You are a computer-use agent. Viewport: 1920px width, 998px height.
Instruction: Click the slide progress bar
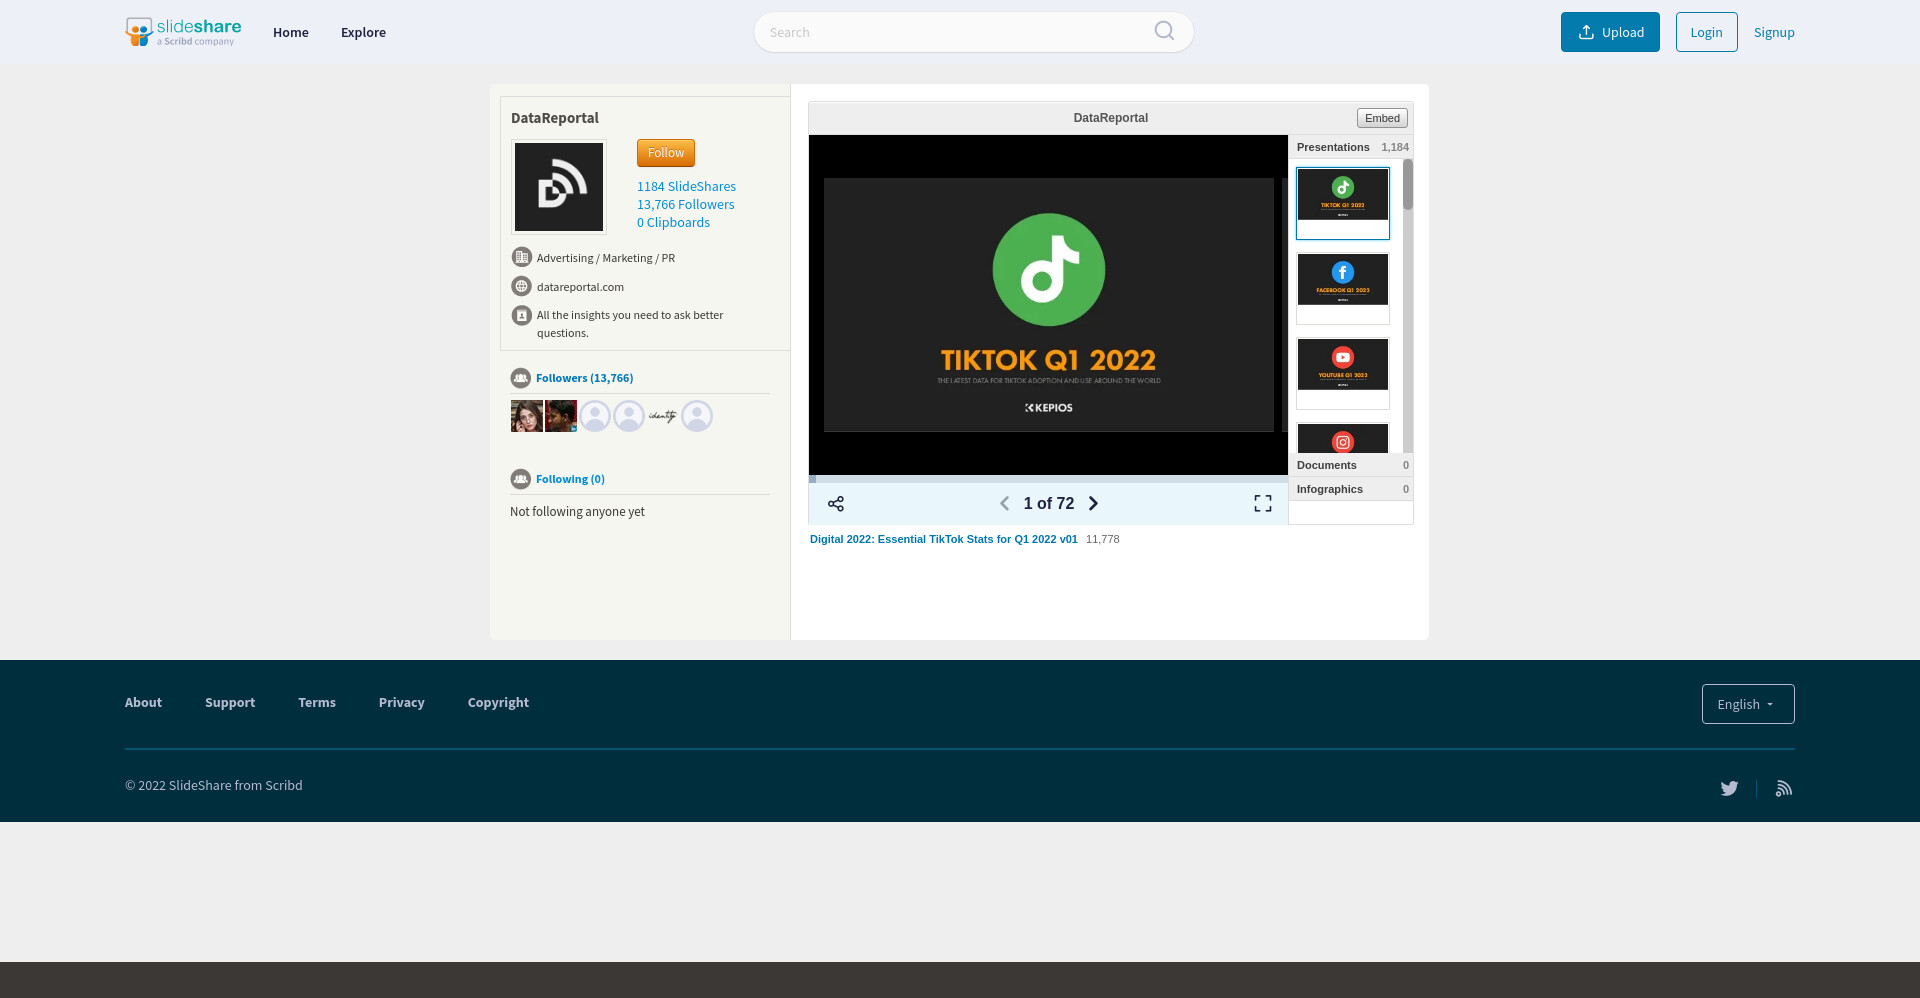[x=1048, y=479]
